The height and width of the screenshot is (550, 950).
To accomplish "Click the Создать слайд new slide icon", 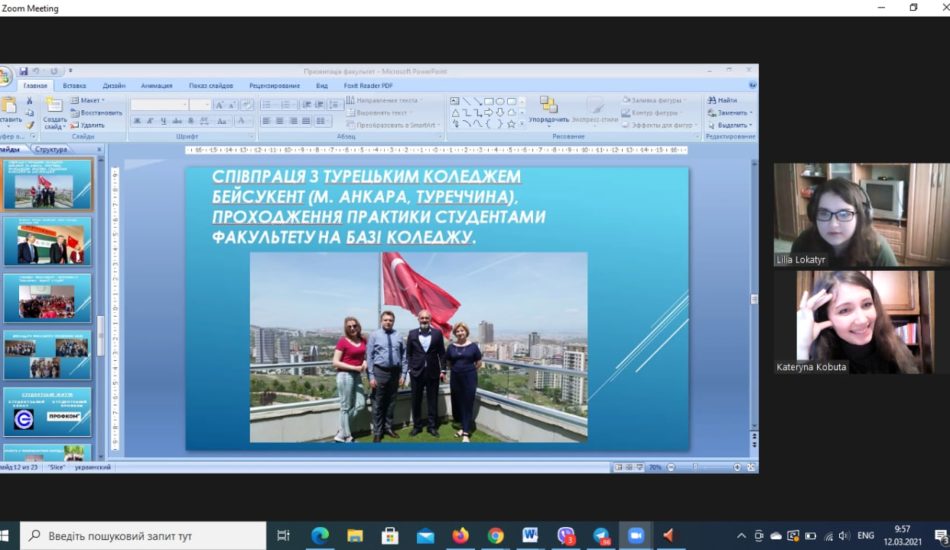I will [54, 113].
